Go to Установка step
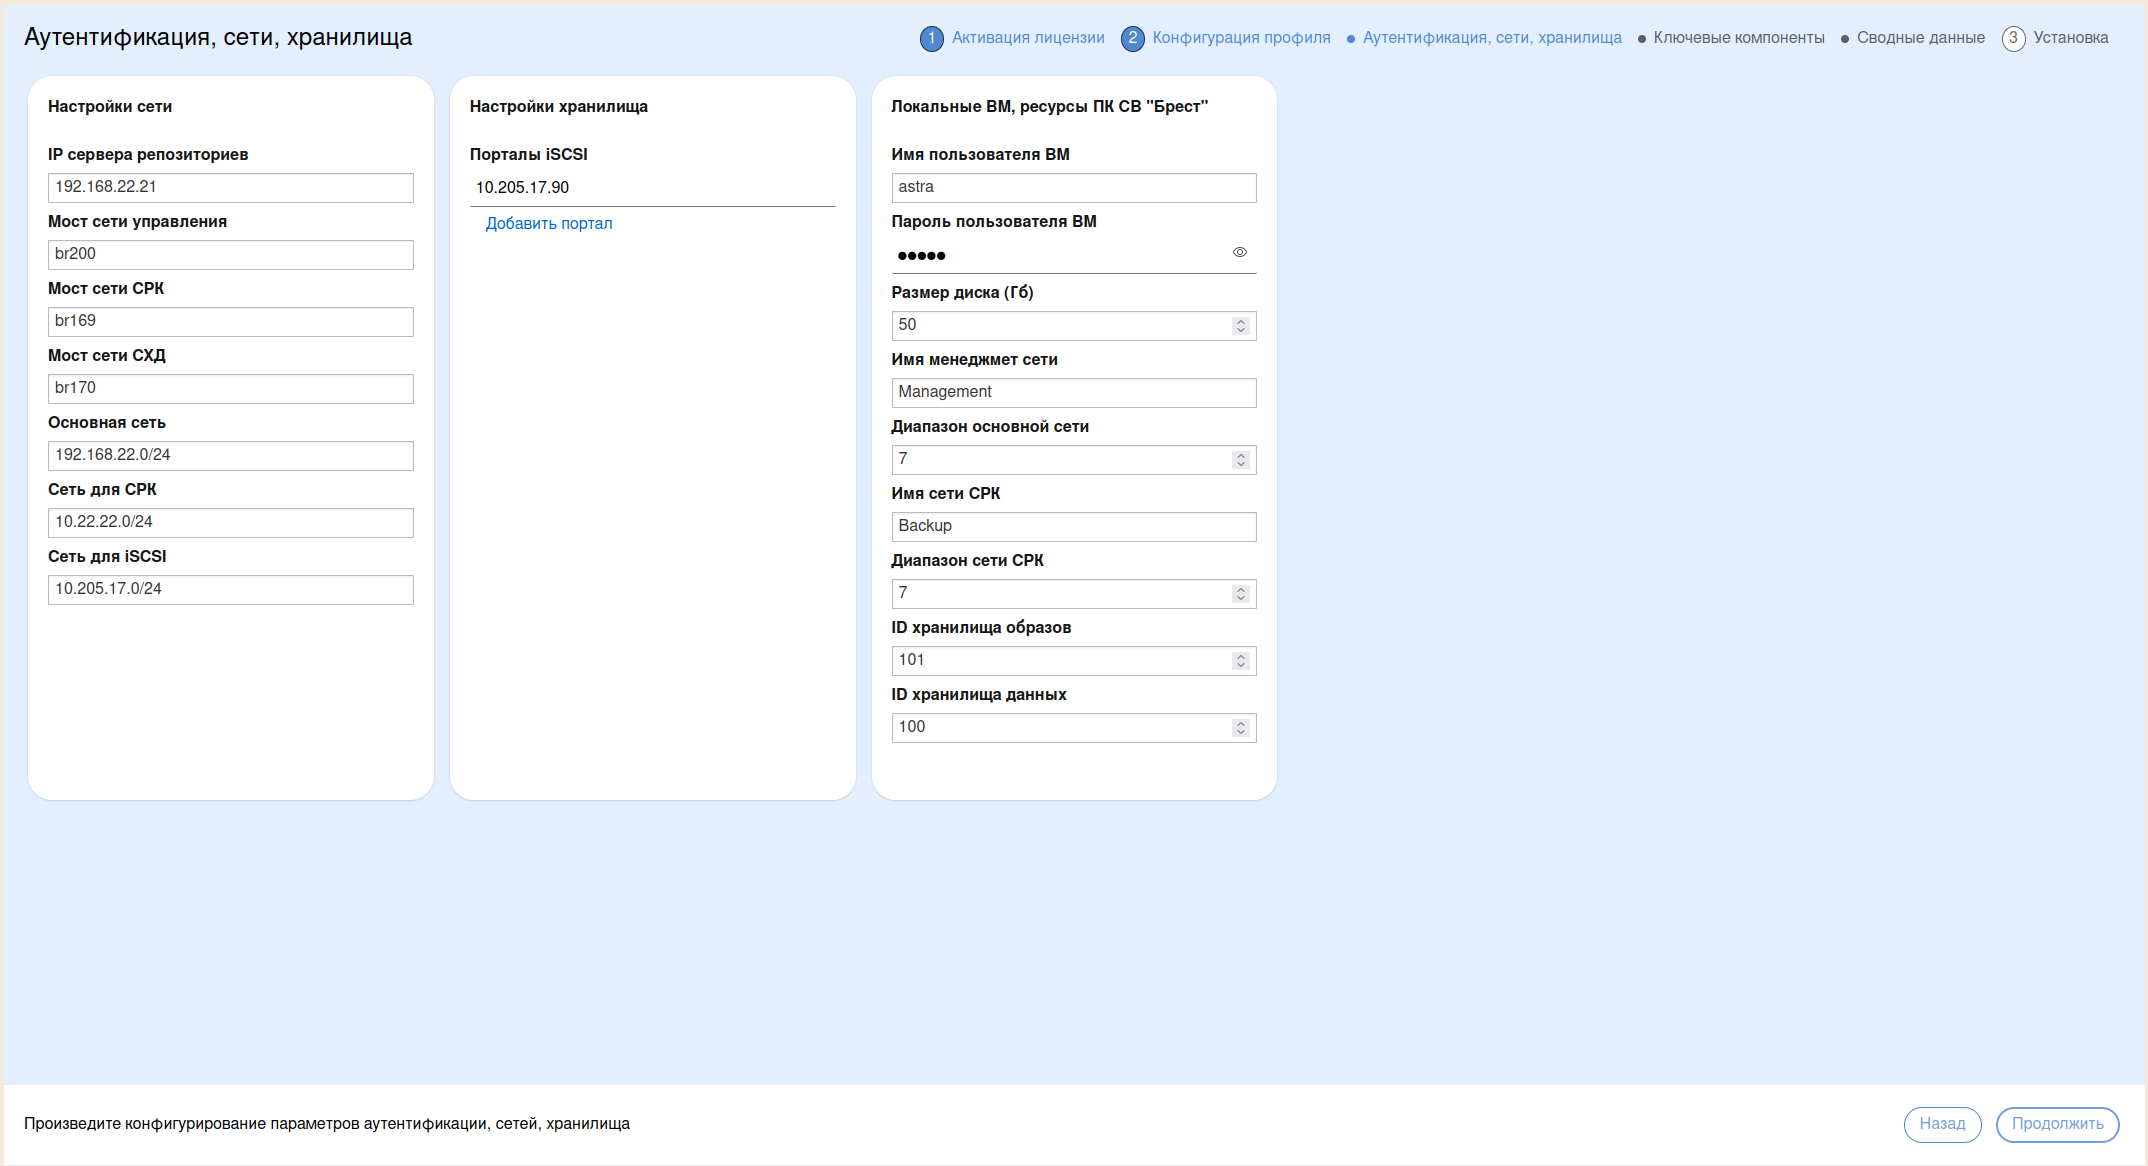 click(x=2071, y=38)
